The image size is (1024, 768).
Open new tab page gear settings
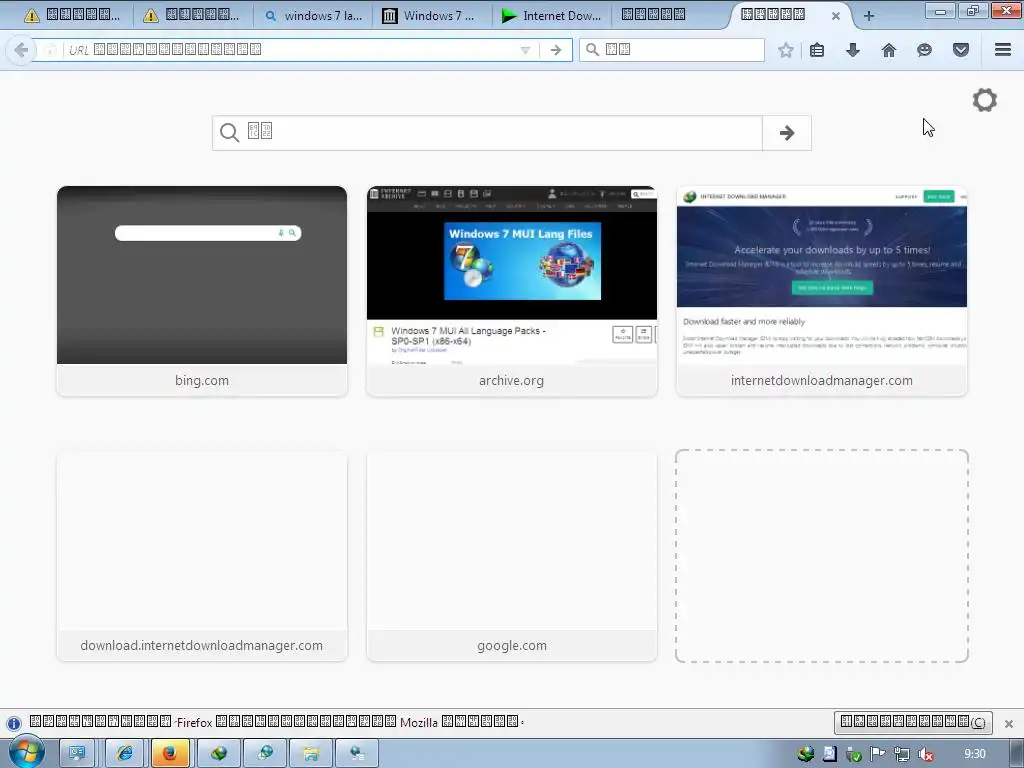point(985,100)
